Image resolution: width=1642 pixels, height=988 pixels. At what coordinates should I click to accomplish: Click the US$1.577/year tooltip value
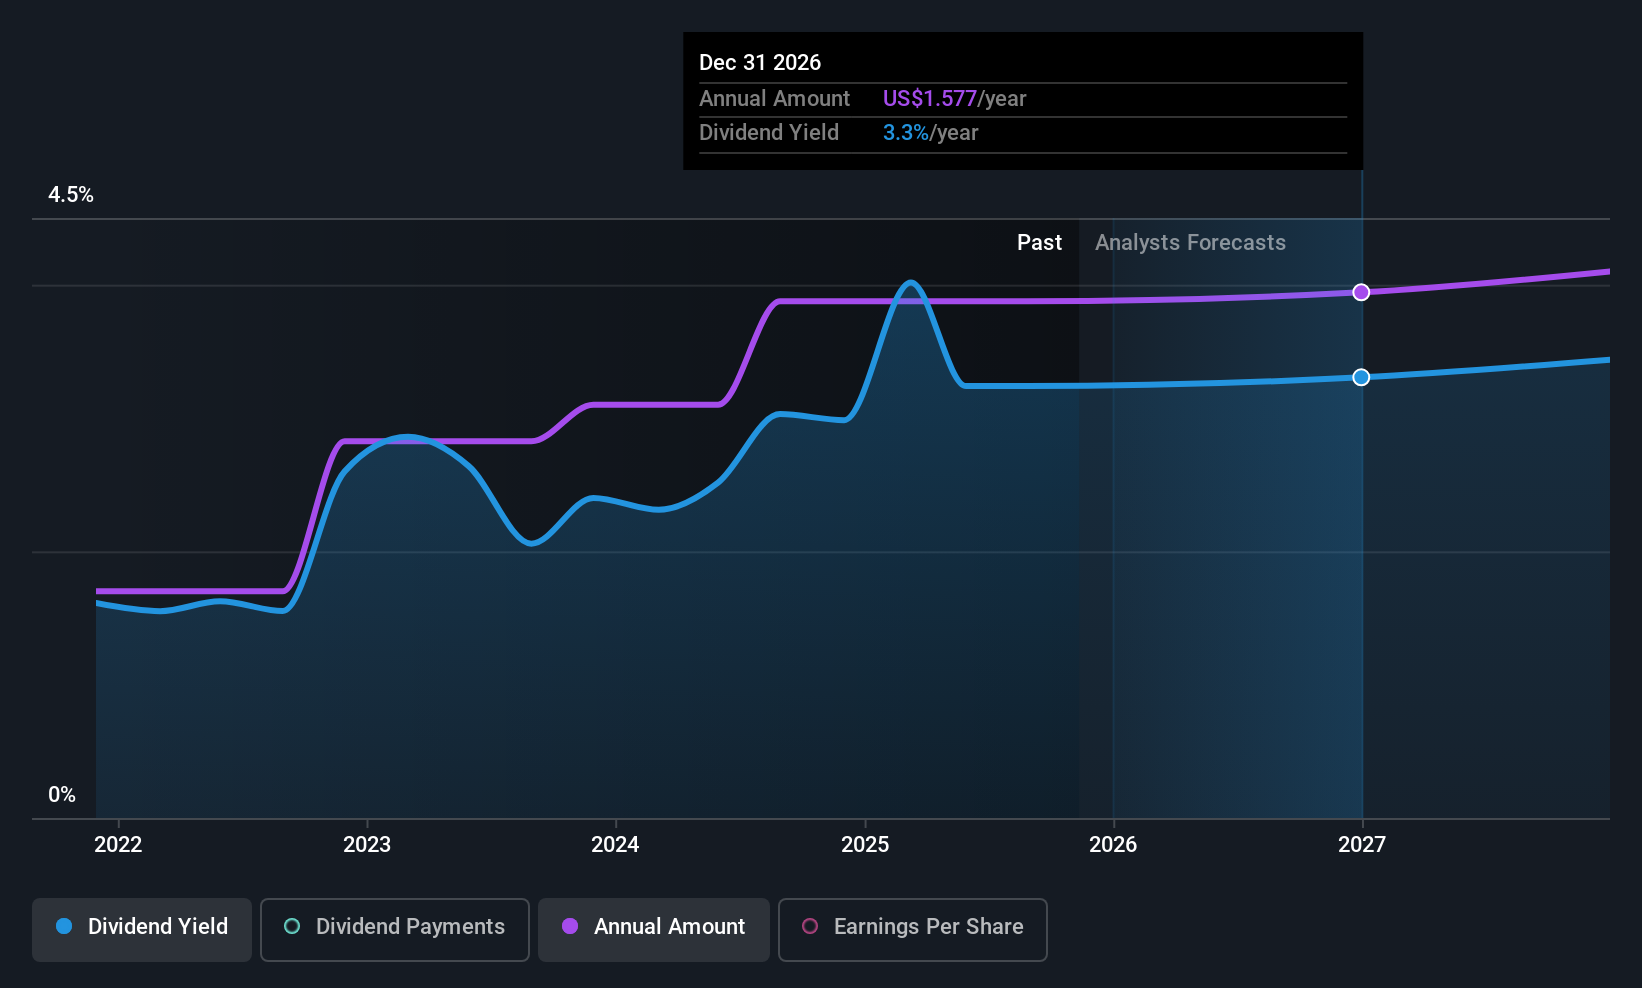coord(954,99)
